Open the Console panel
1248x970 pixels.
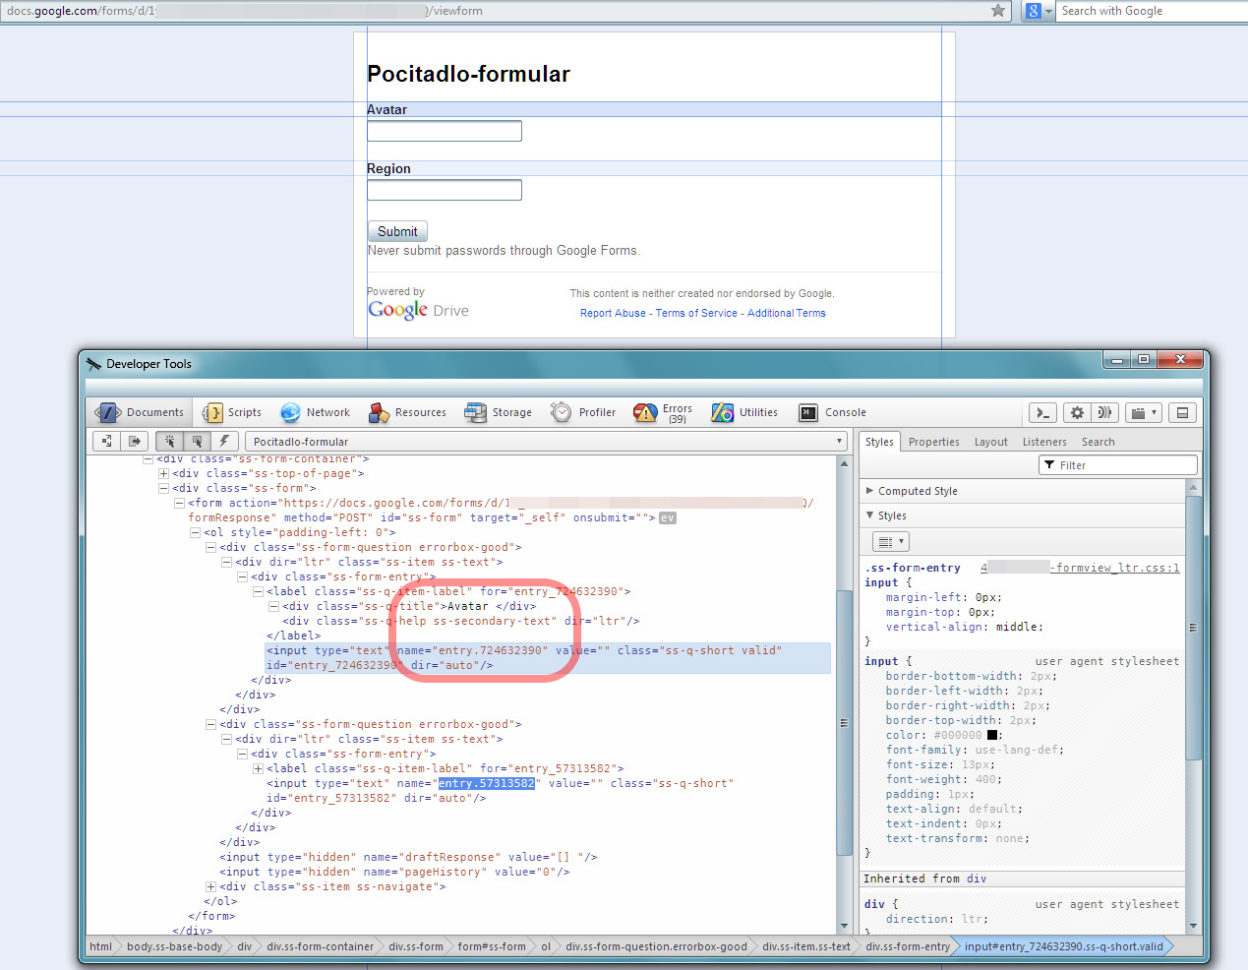pos(832,412)
